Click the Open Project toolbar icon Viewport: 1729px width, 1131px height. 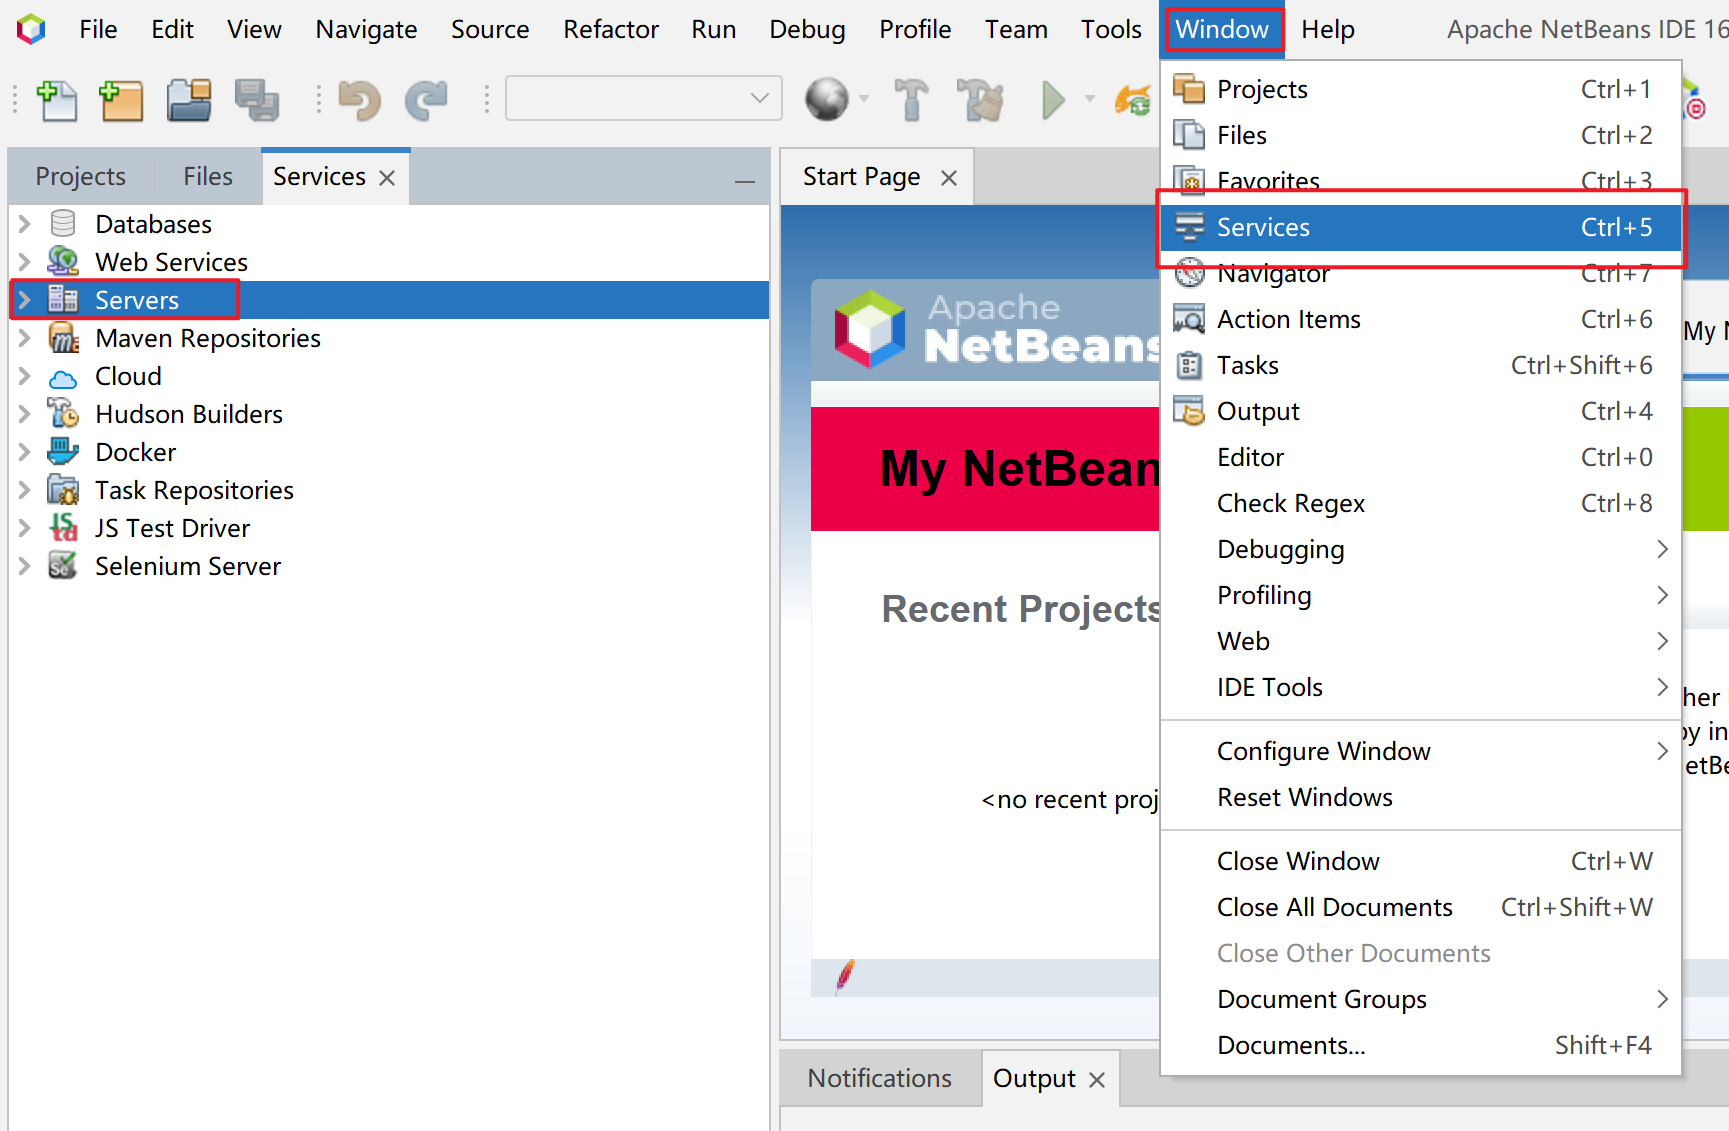pos(189,100)
